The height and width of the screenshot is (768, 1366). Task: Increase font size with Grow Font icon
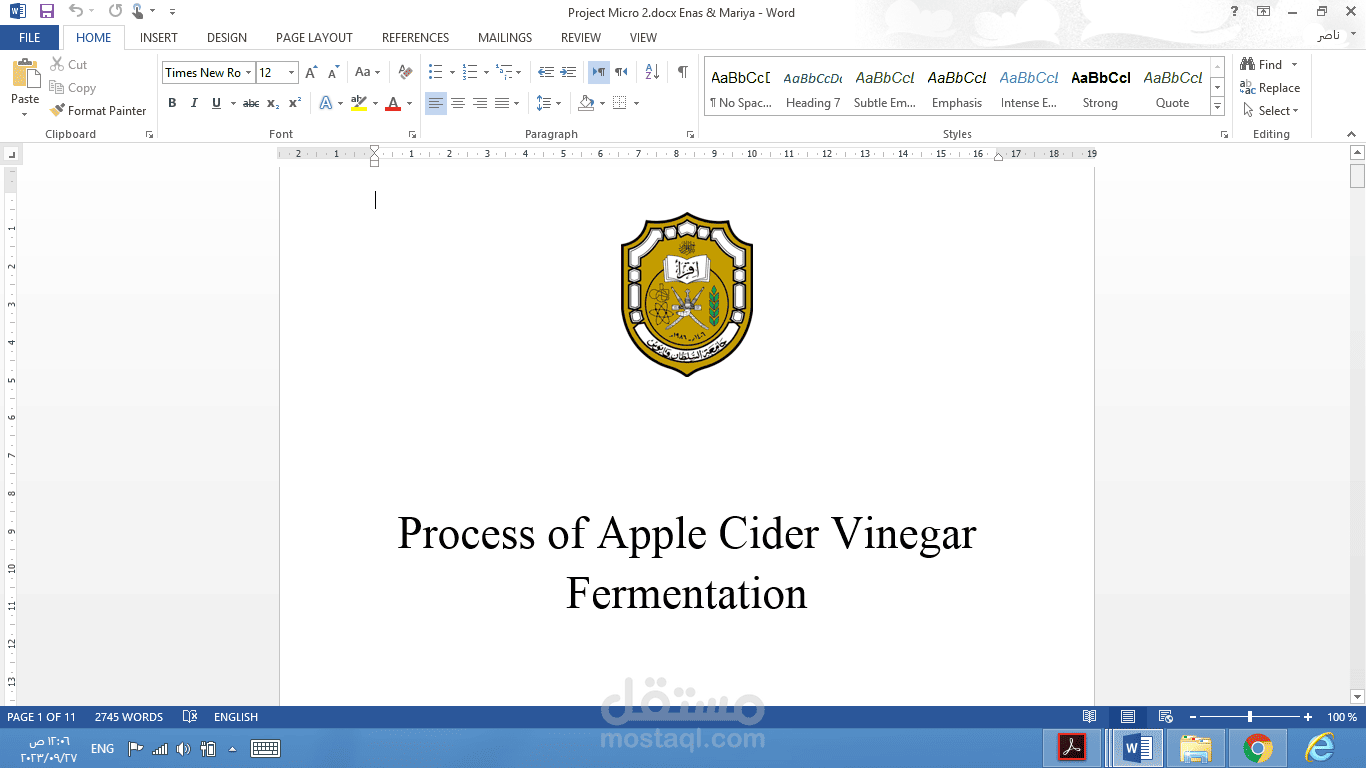click(311, 72)
